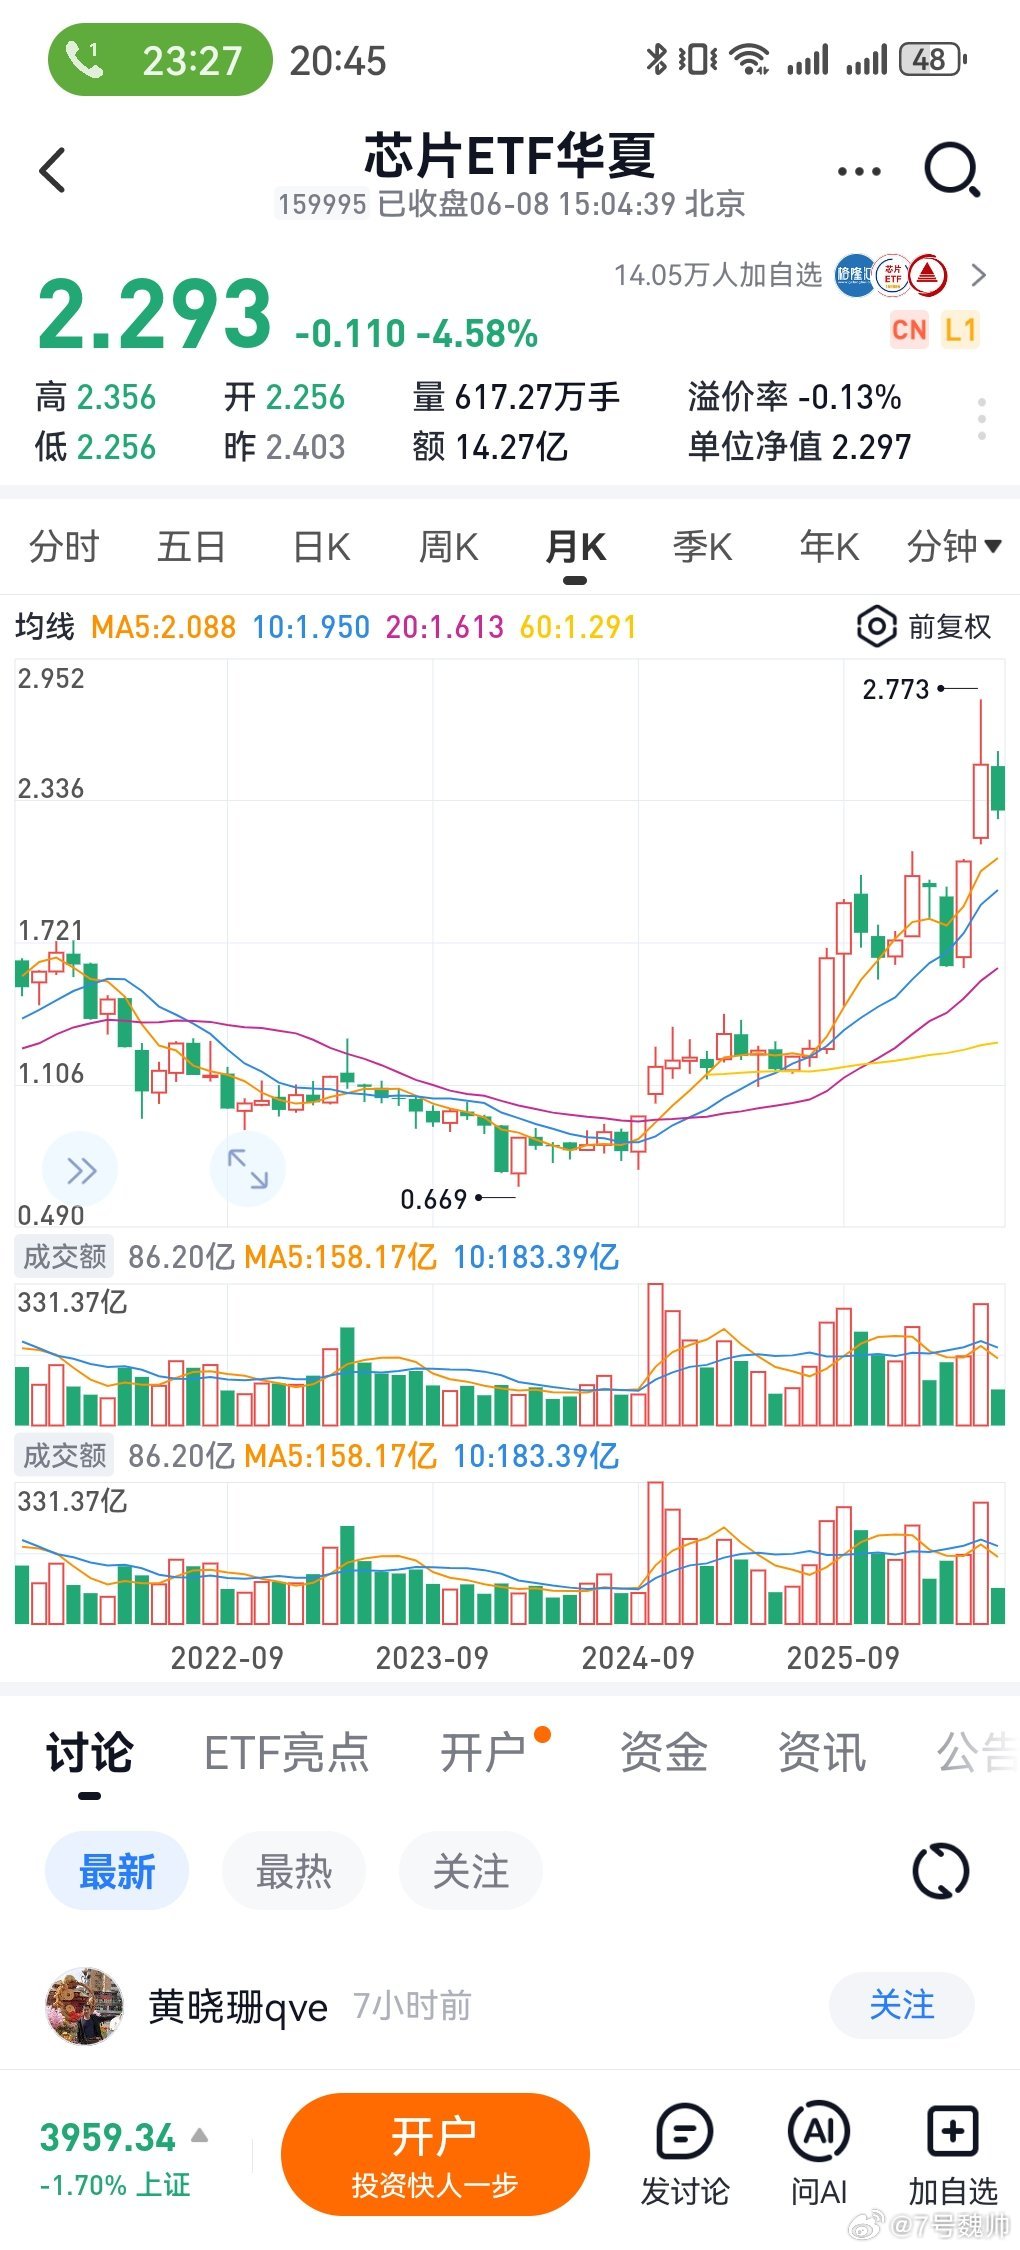This screenshot has width=1020, height=2250.
Task: Switch to 五日 chart
Action: [x=191, y=547]
